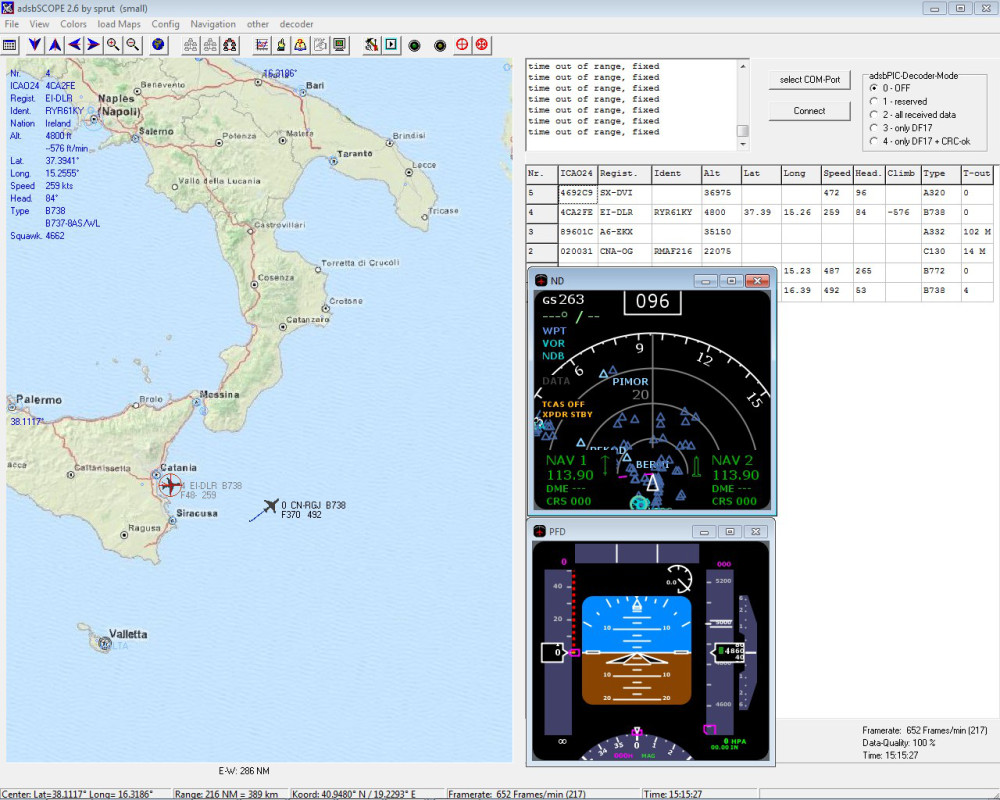Open the decoder menu
1000x800 pixels.
click(x=296, y=23)
